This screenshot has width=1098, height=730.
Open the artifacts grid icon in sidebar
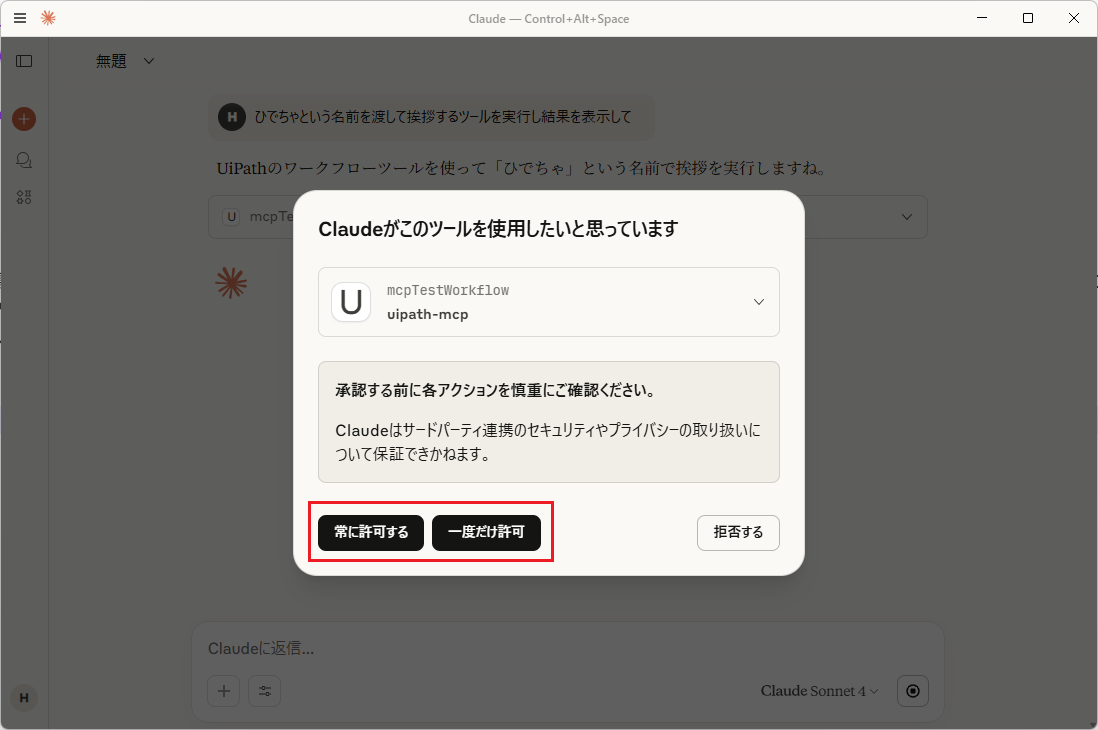(24, 198)
